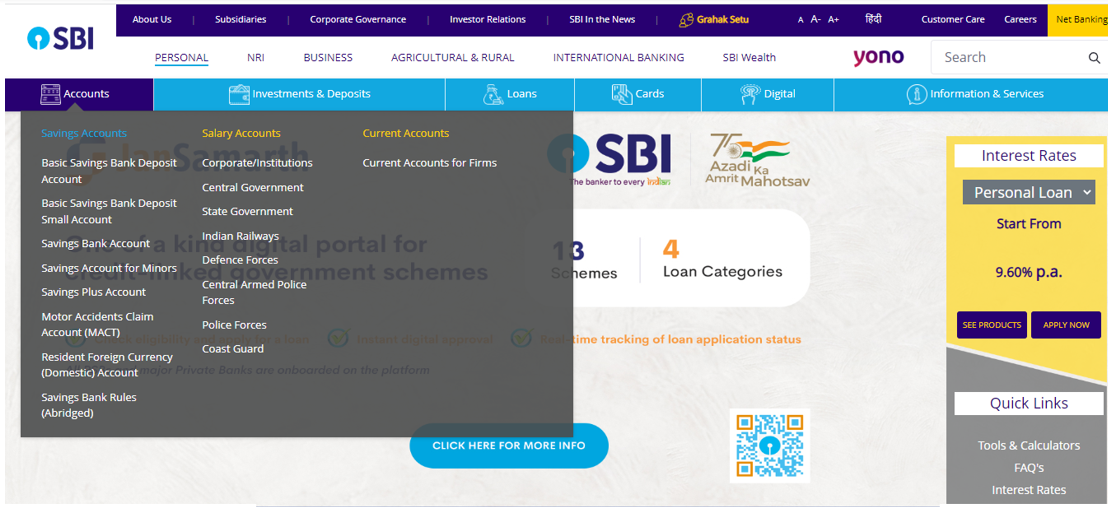
Task: Open Investments & Deposits menu
Action: click(299, 94)
